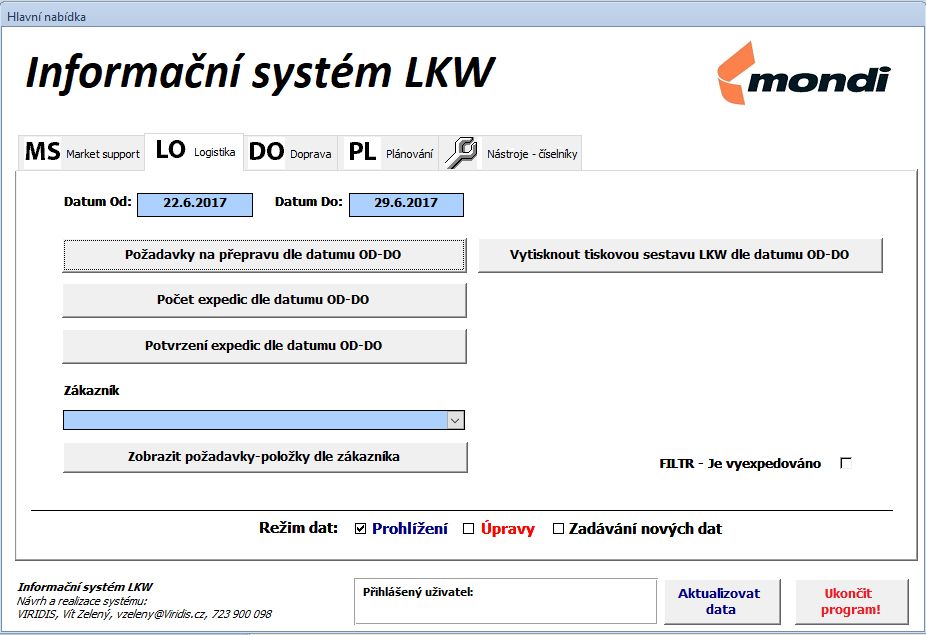Click the Hlavní nabídka window title
The width and height of the screenshot is (926, 635).
pyautogui.click(x=47, y=17)
